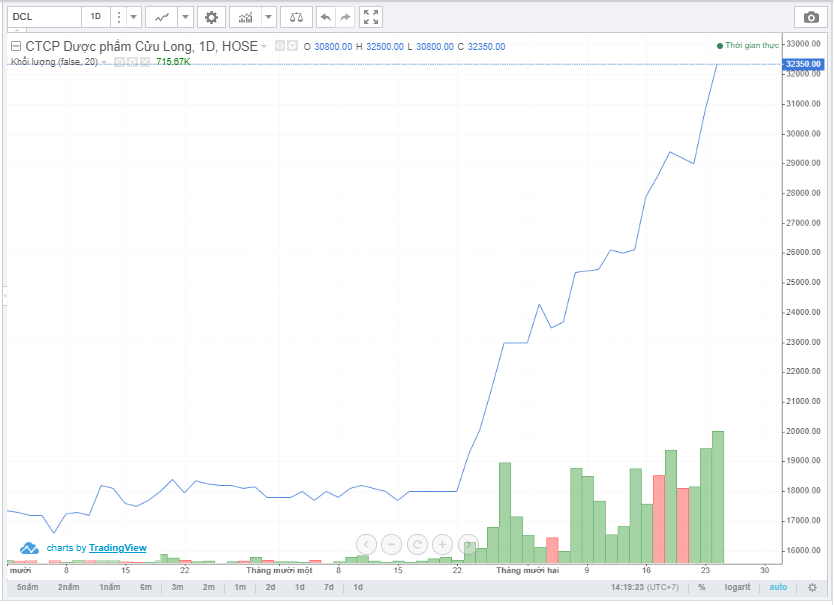This screenshot has height=605, width=834.
Task: Open series settings icon beside HOSE title
Action: coord(293,46)
